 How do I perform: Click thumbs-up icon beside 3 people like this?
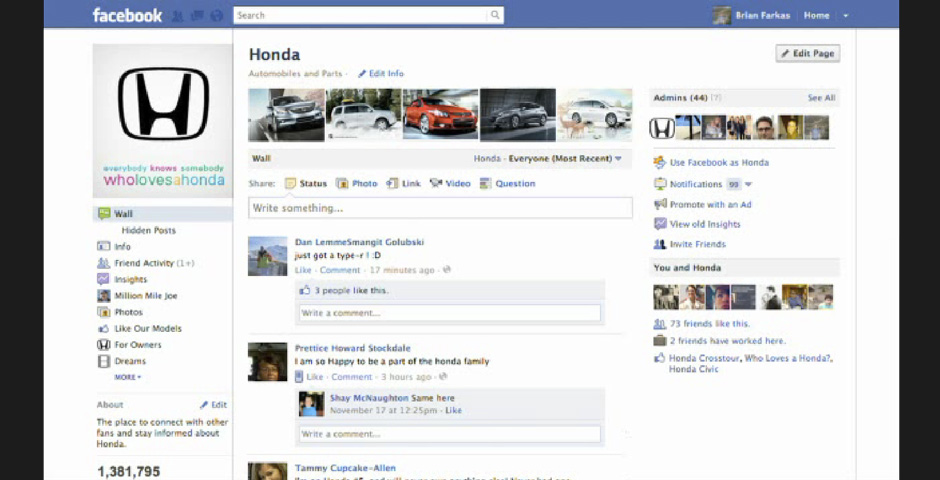[x=305, y=291]
